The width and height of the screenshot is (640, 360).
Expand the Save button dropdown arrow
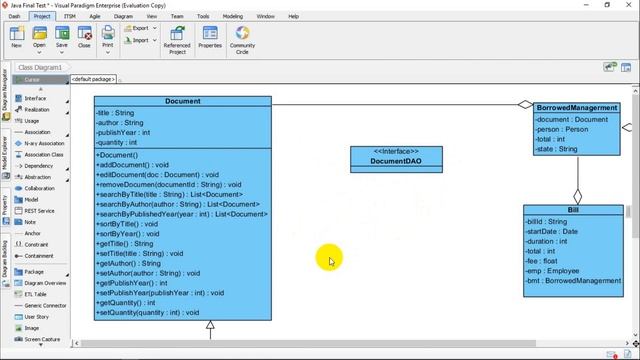click(62, 52)
